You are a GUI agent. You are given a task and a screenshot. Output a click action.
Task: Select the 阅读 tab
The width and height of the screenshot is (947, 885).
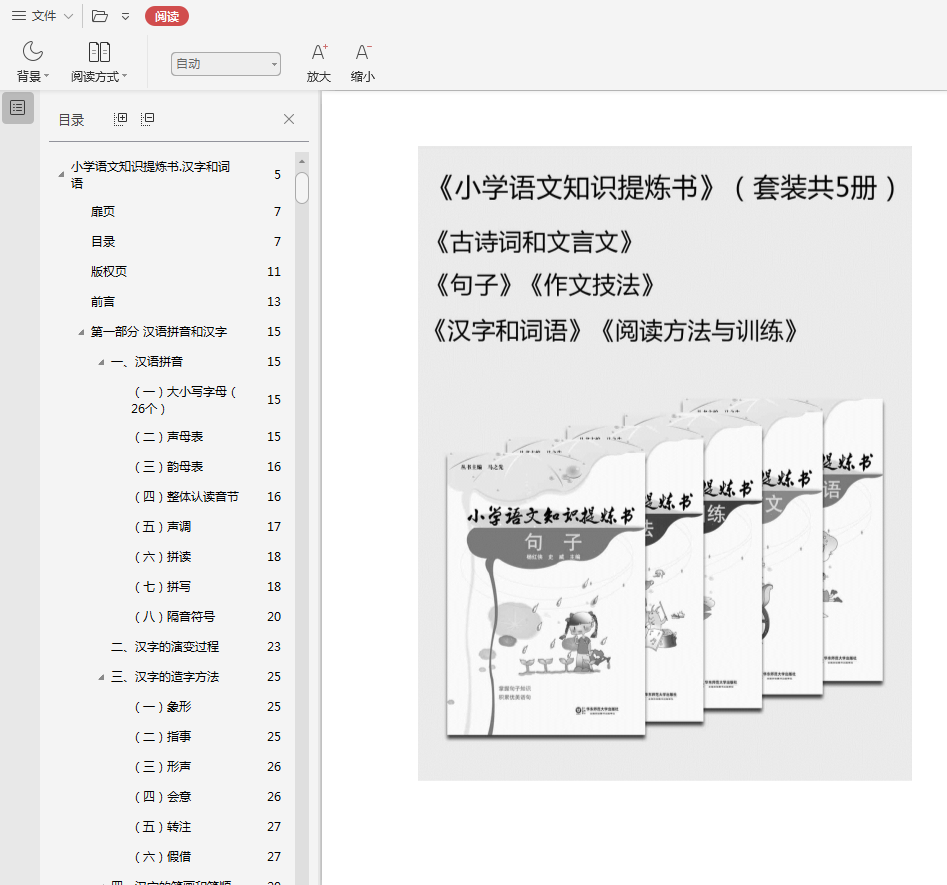pos(167,16)
